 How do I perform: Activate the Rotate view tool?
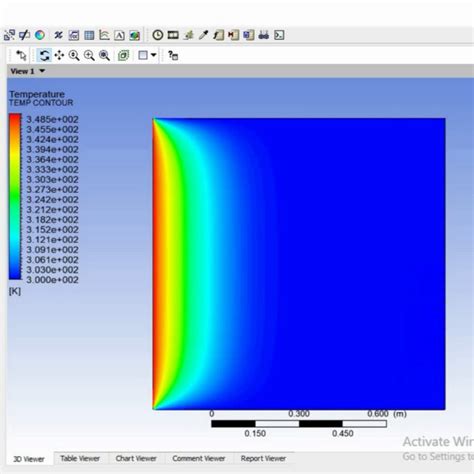pyautogui.click(x=44, y=55)
